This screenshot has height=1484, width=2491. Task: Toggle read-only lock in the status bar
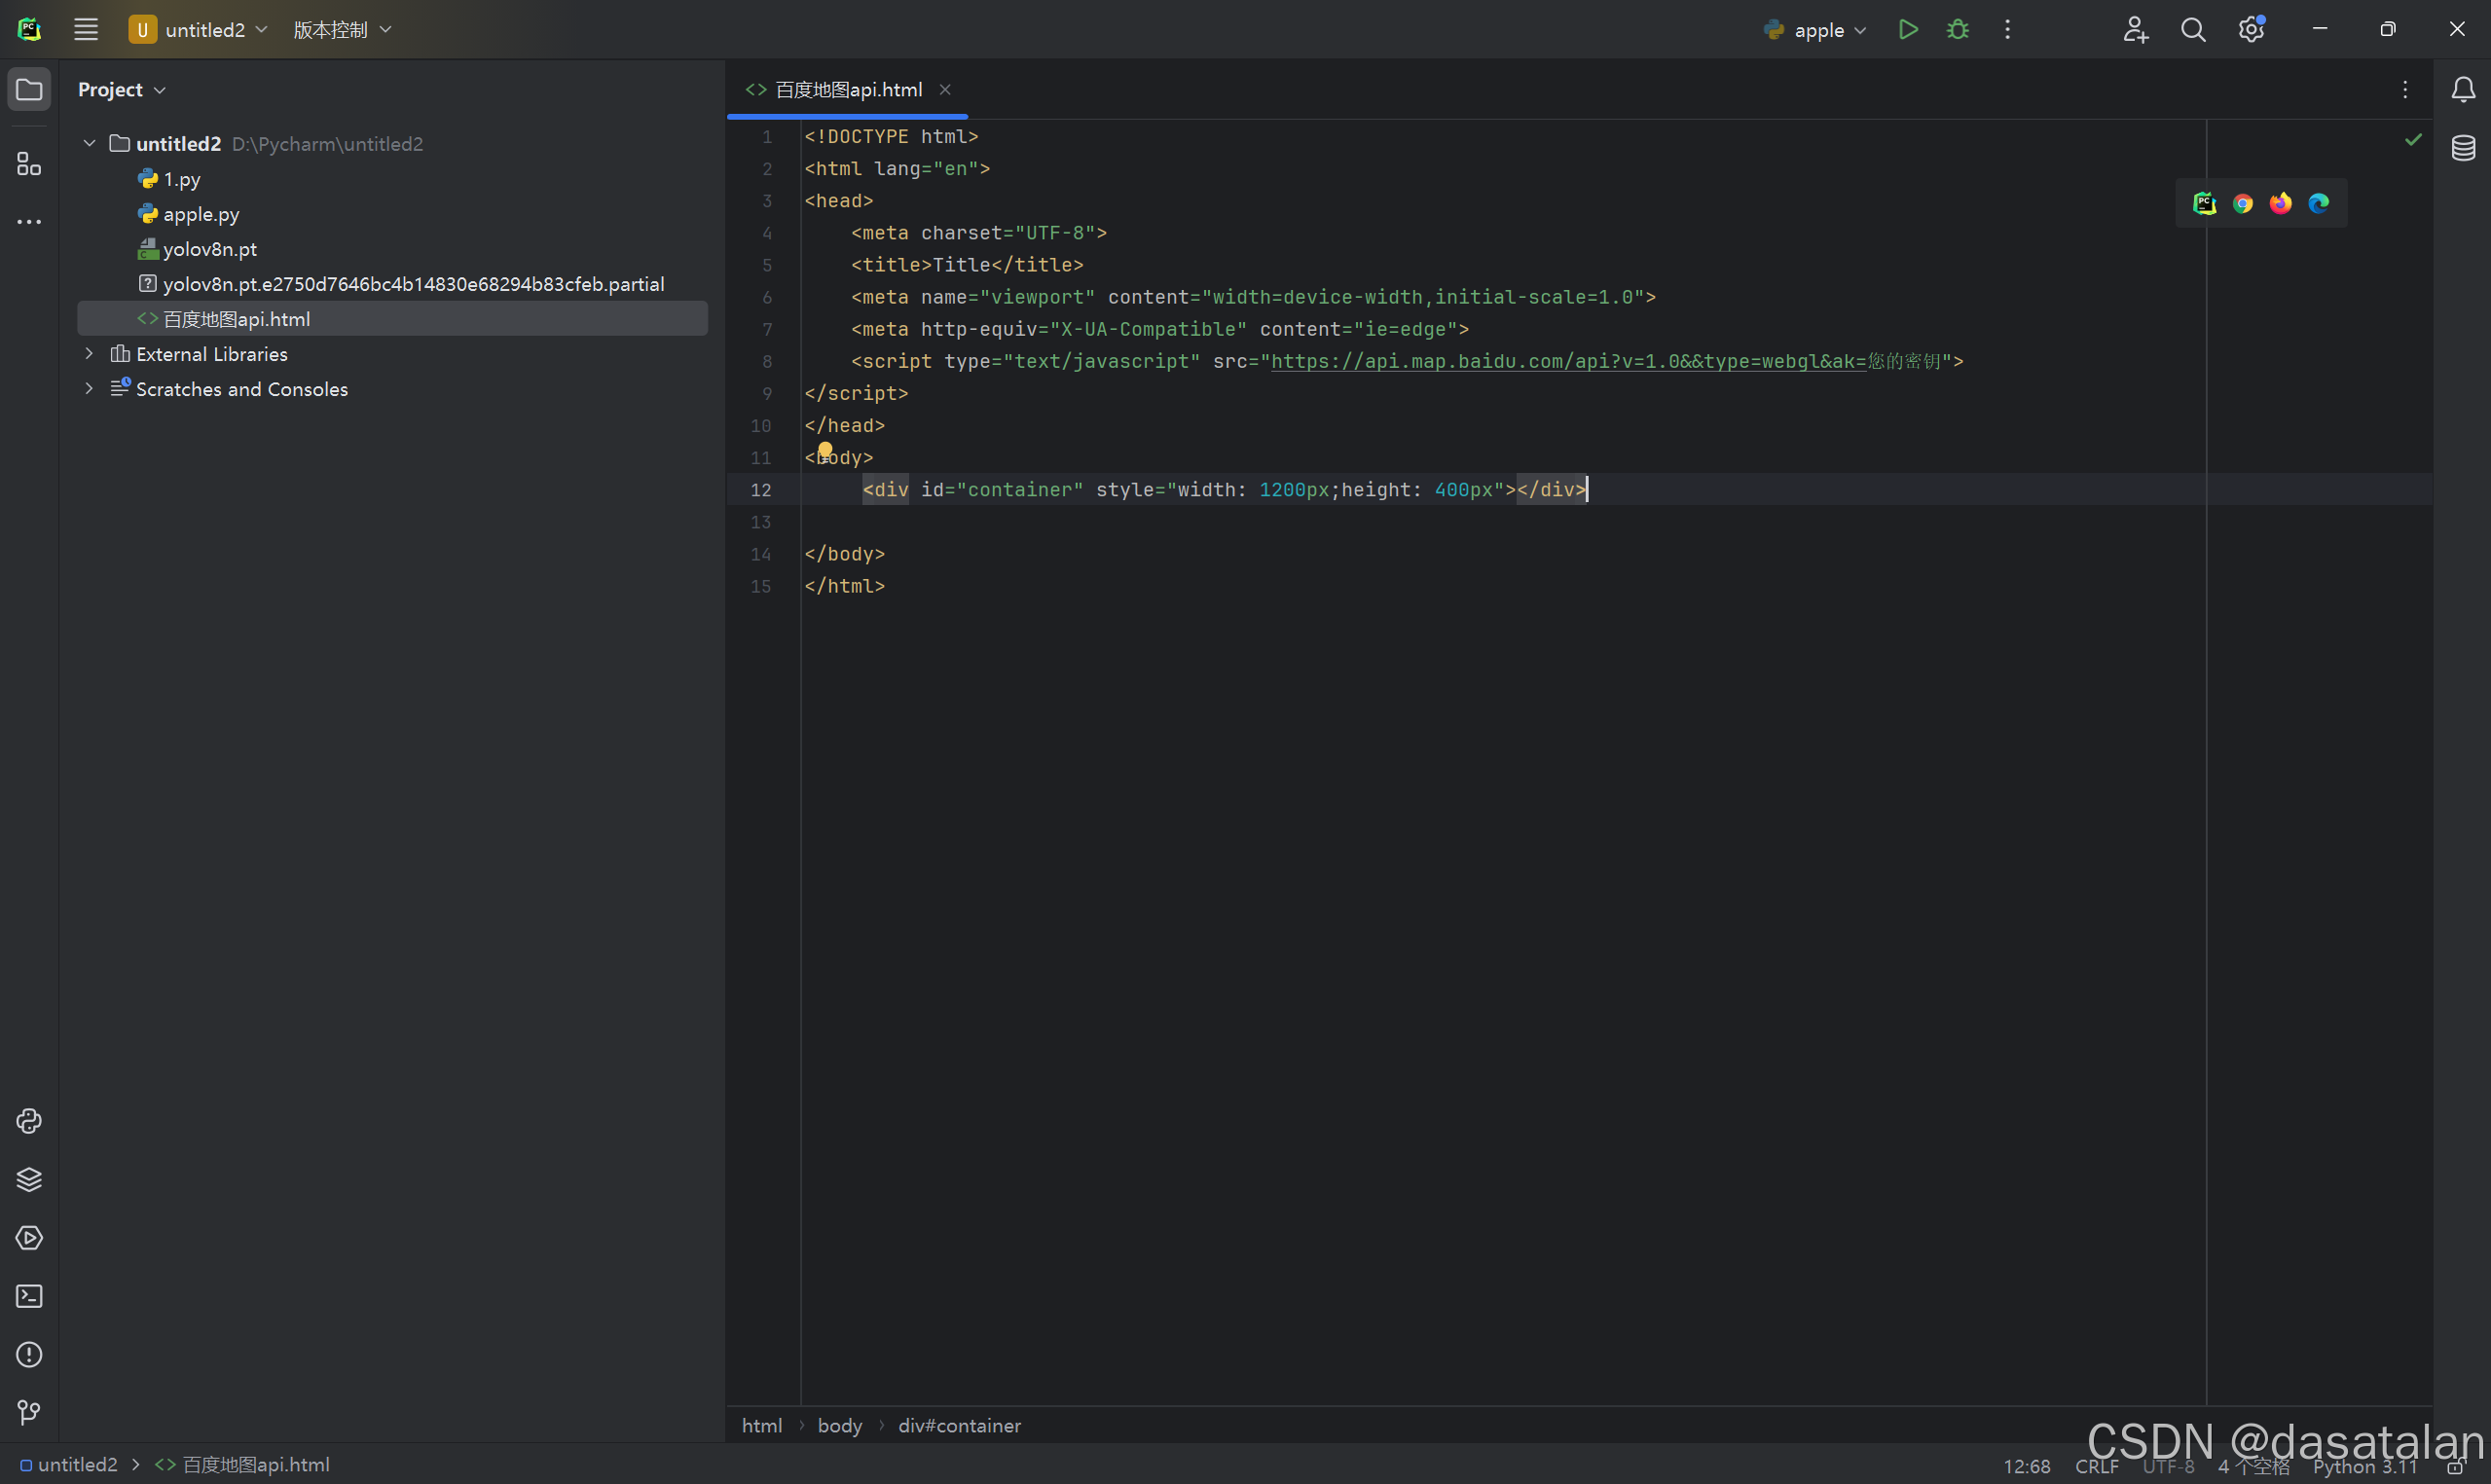[2454, 1467]
